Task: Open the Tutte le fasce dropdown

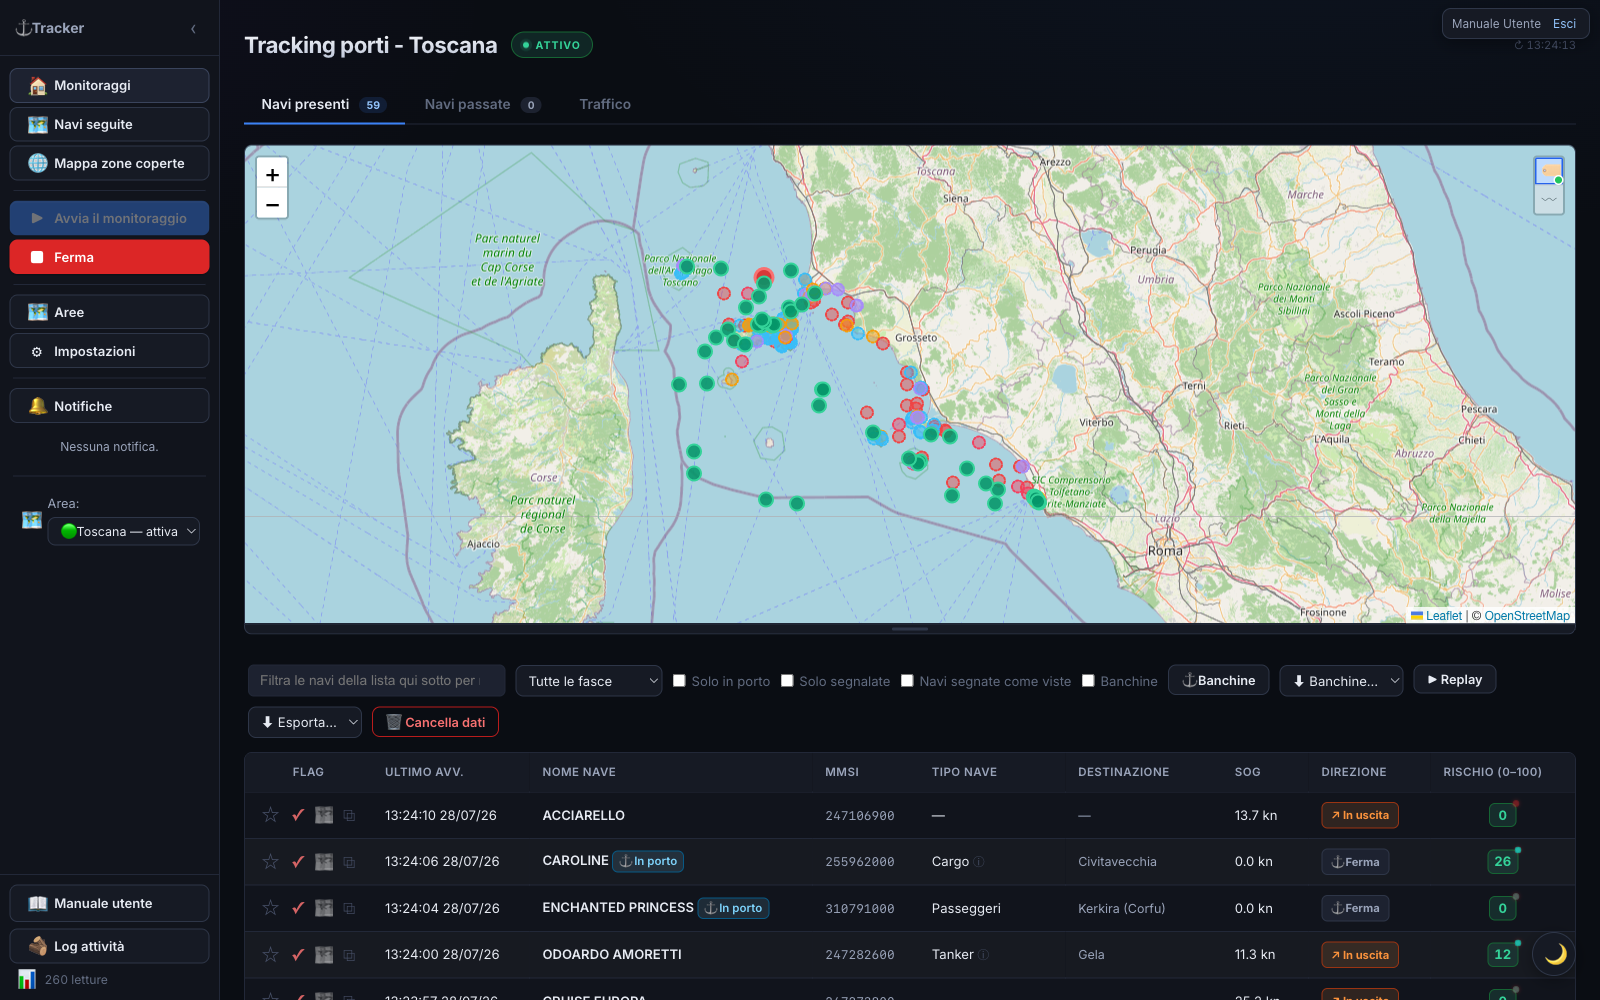Action: pyautogui.click(x=589, y=681)
